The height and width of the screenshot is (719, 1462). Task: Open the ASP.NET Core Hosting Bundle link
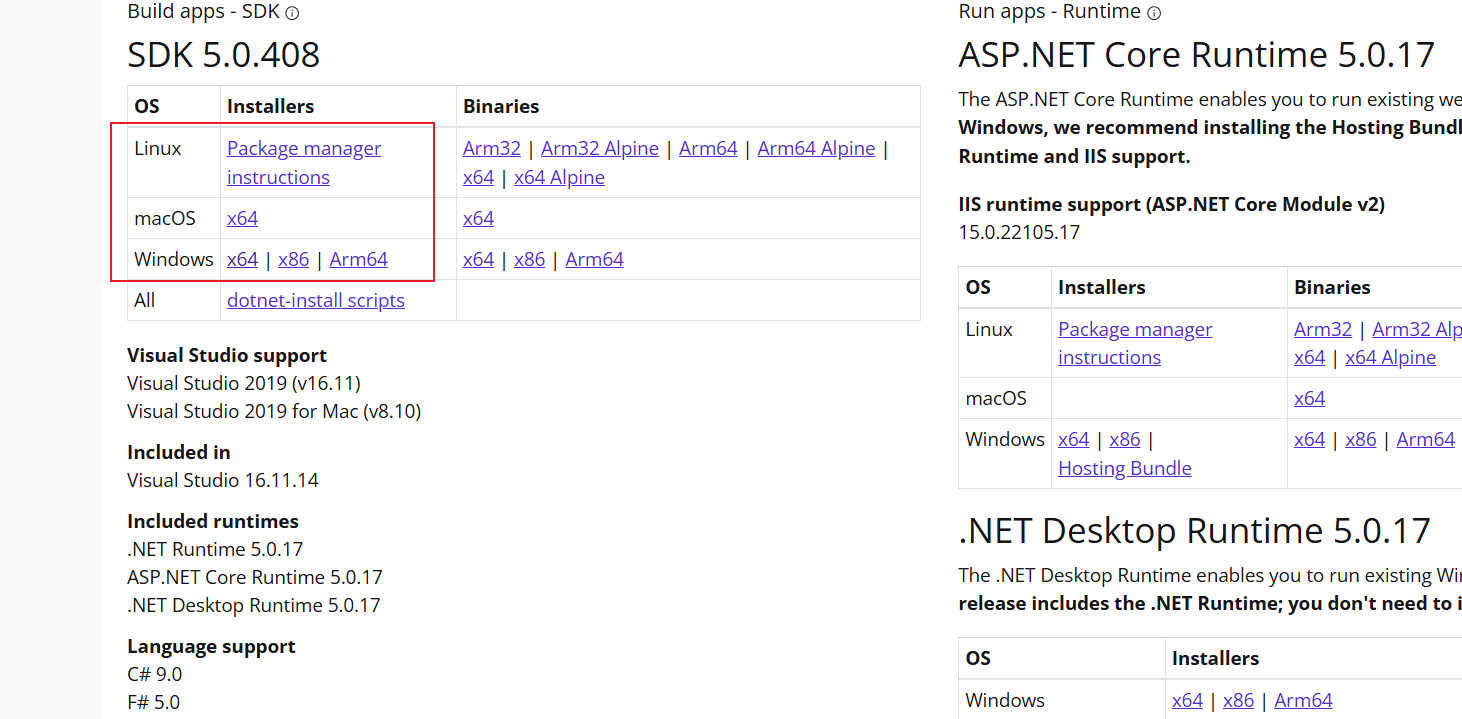[x=1124, y=468]
